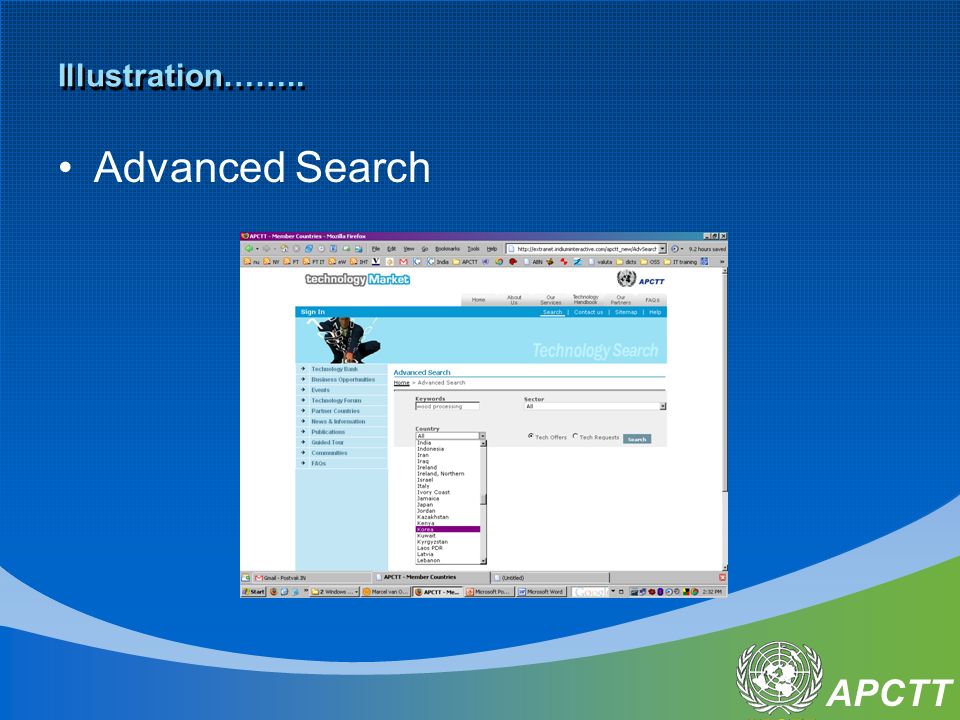This screenshot has width=960, height=720.
Task: Click the Firefox Back arrow button
Action: 249,249
